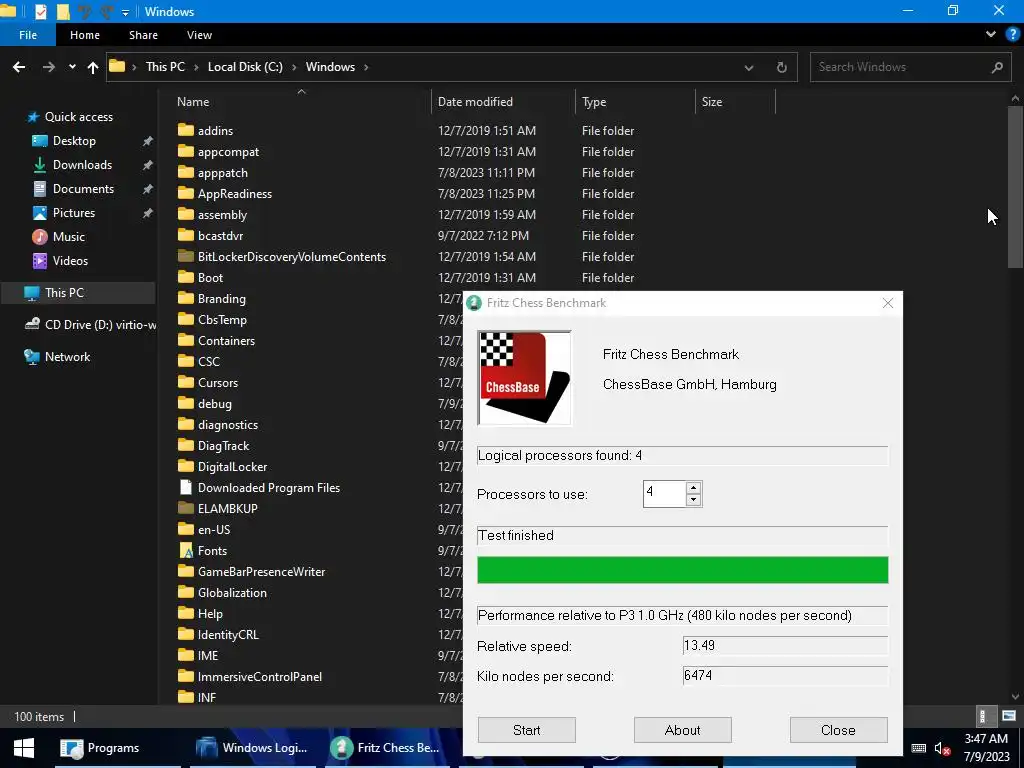Decrease processors to use with down arrow
1024x768 pixels.
[x=694, y=500]
